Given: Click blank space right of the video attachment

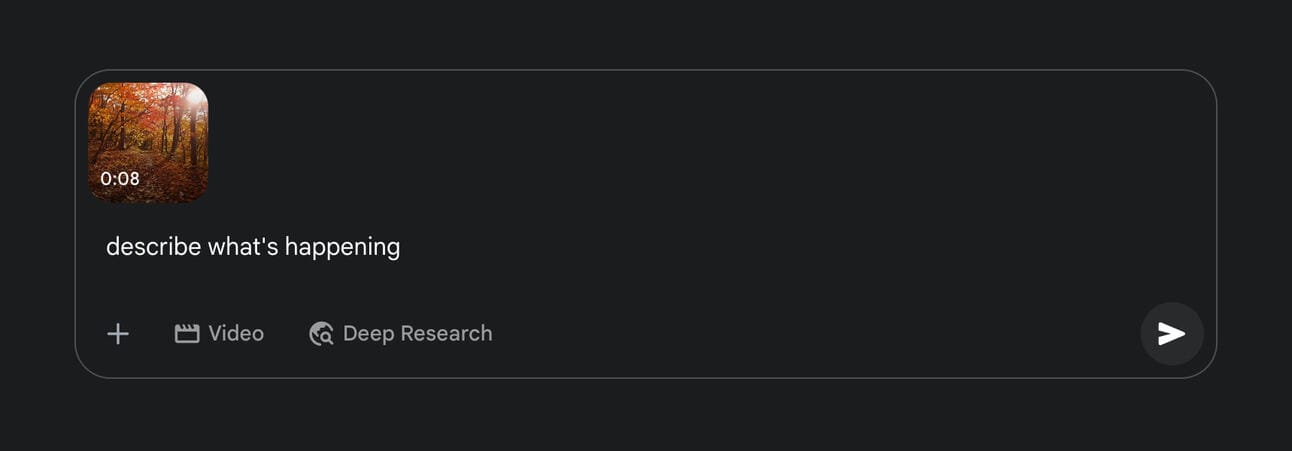Looking at the screenshot, I should coord(700,142).
